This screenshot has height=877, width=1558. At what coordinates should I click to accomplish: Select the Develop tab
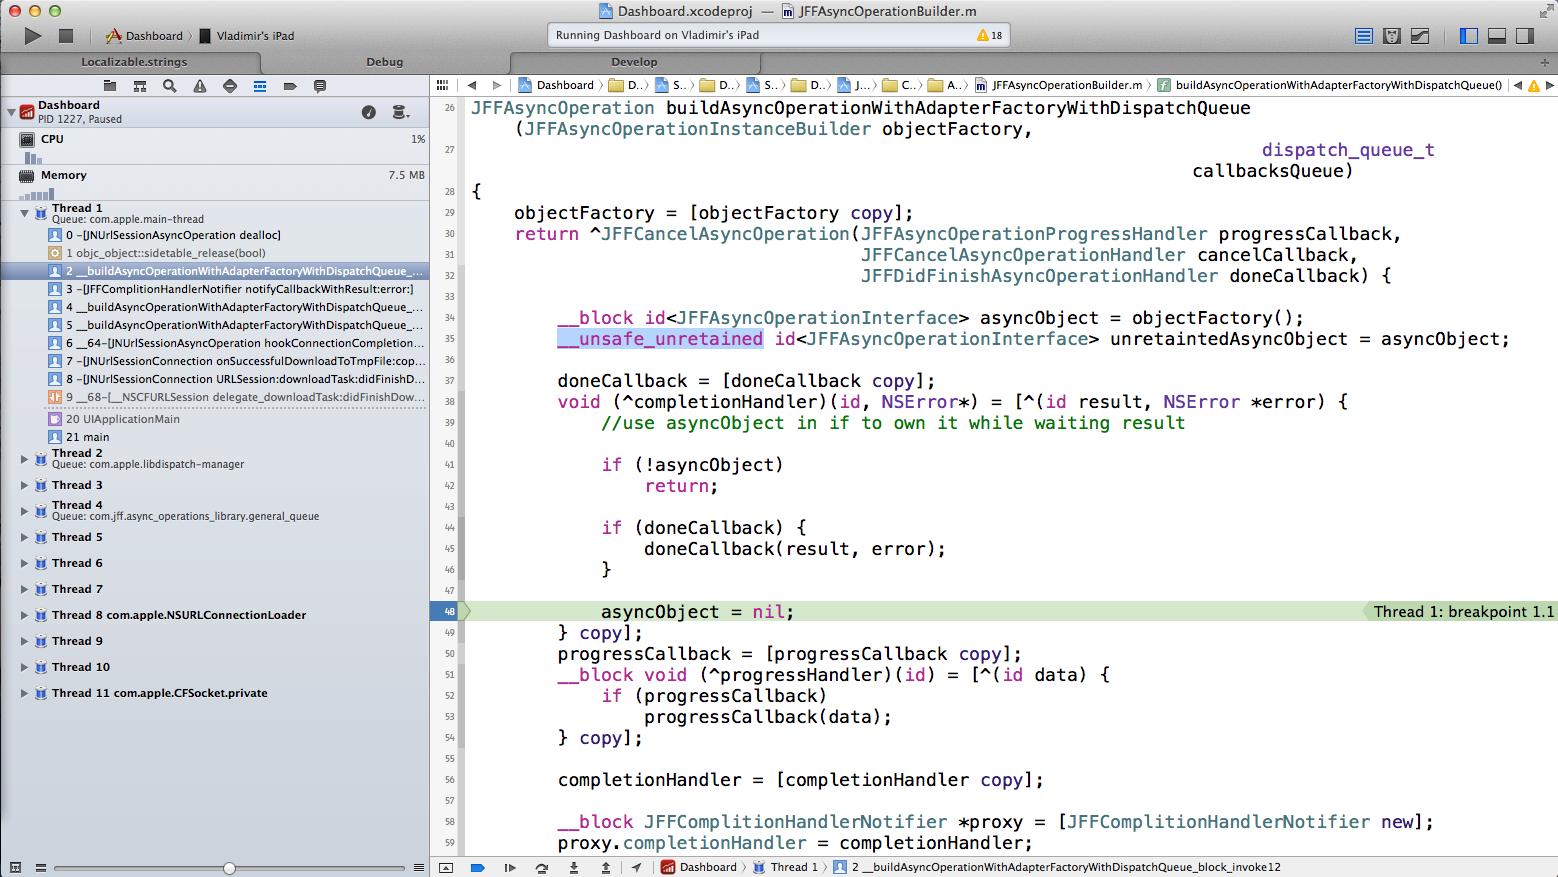click(634, 62)
